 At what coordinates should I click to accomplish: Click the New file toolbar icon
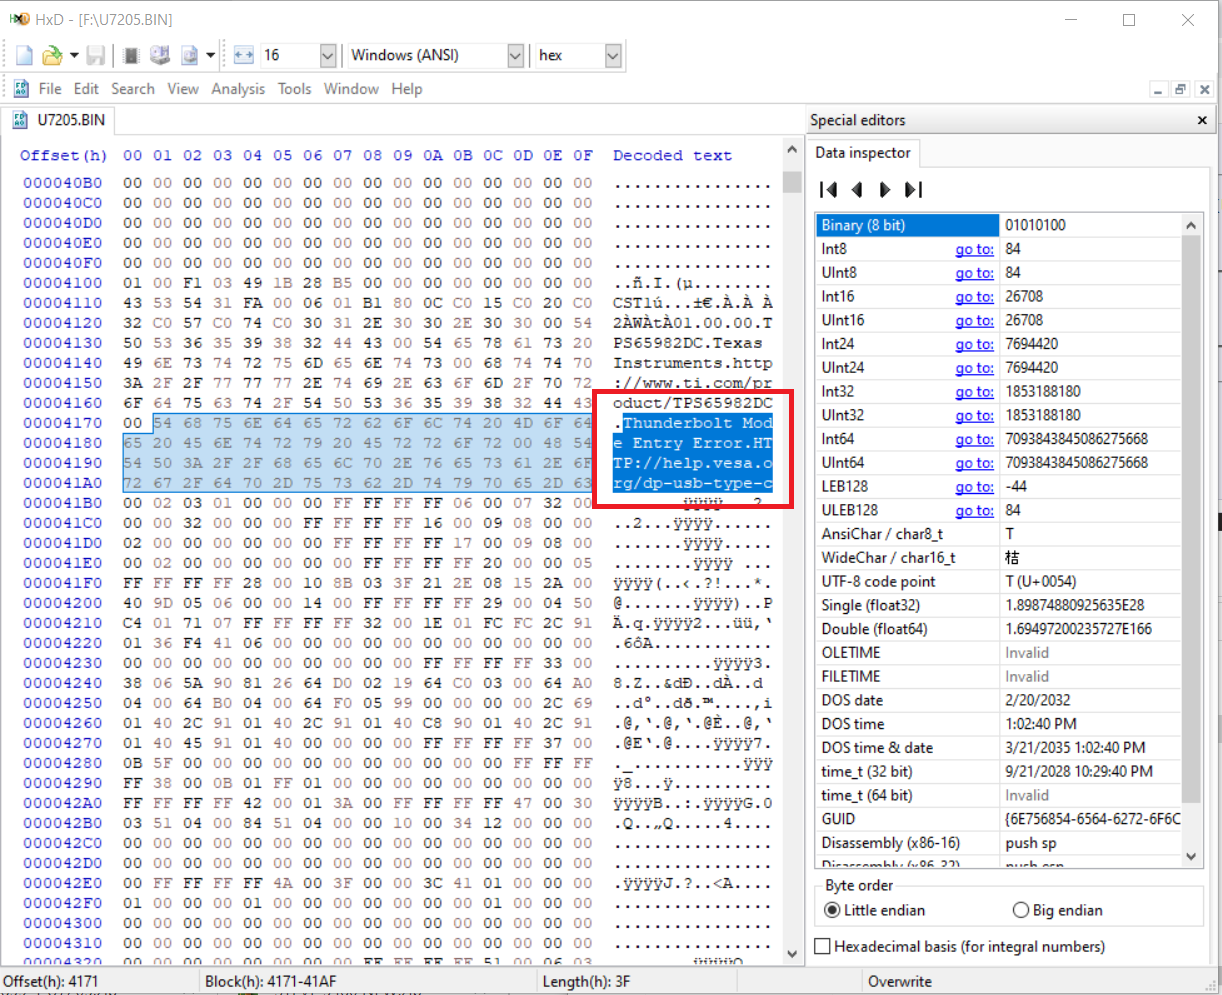click(x=24, y=56)
